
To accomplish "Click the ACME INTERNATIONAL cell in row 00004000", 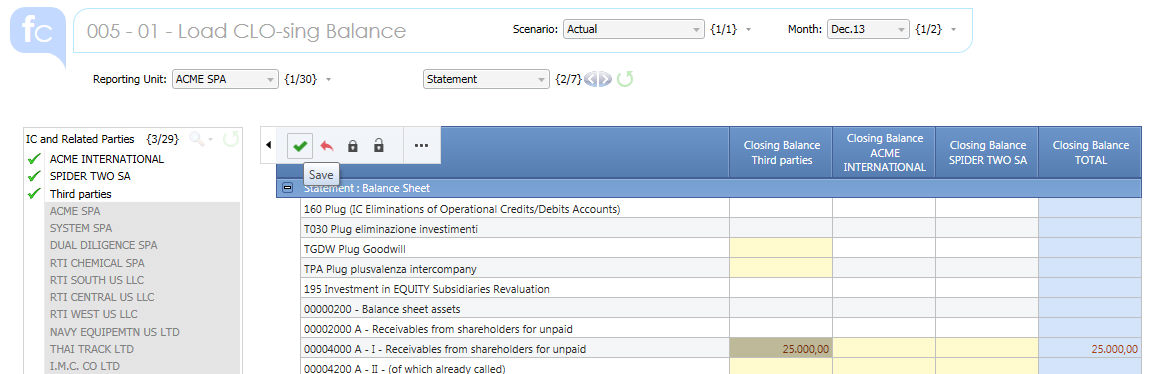I will [x=884, y=348].
